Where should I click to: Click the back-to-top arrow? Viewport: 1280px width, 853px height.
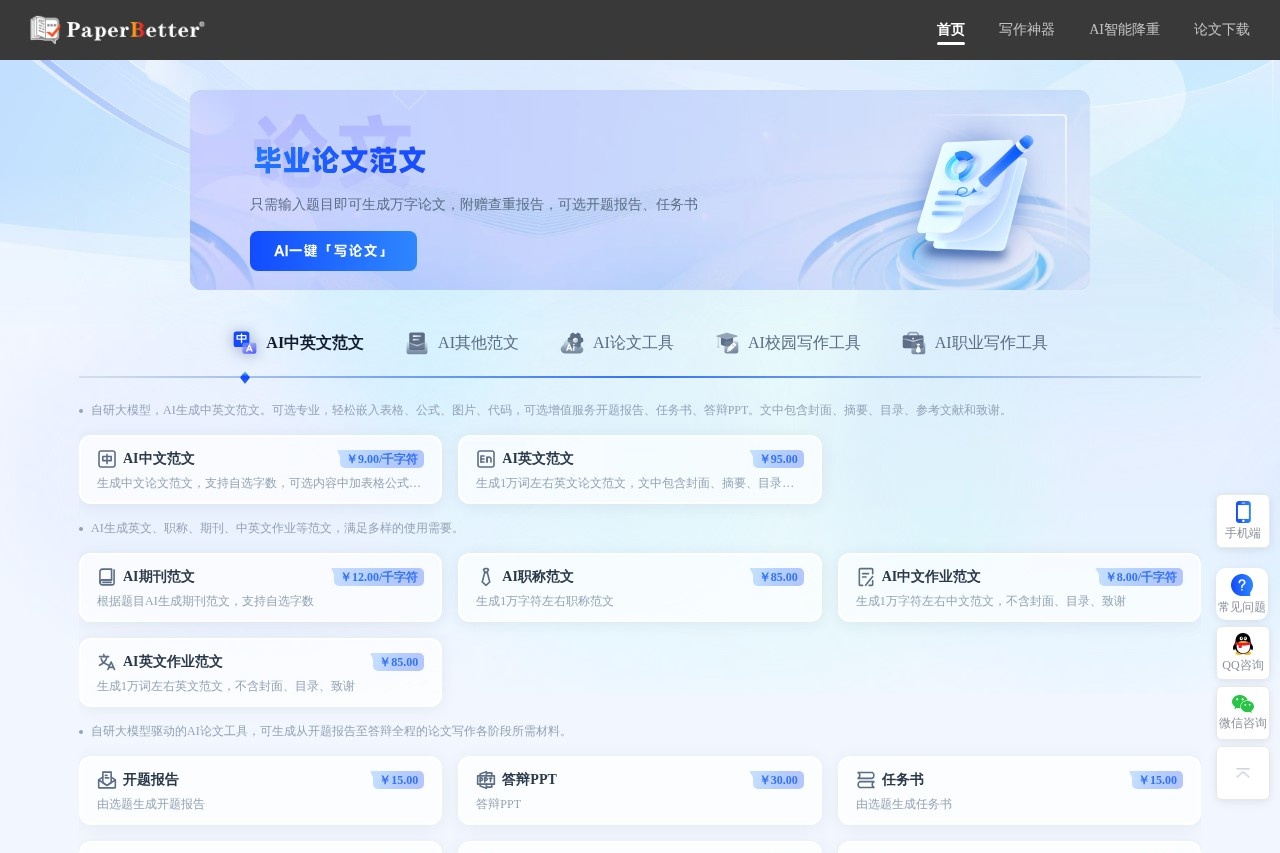[1242, 773]
